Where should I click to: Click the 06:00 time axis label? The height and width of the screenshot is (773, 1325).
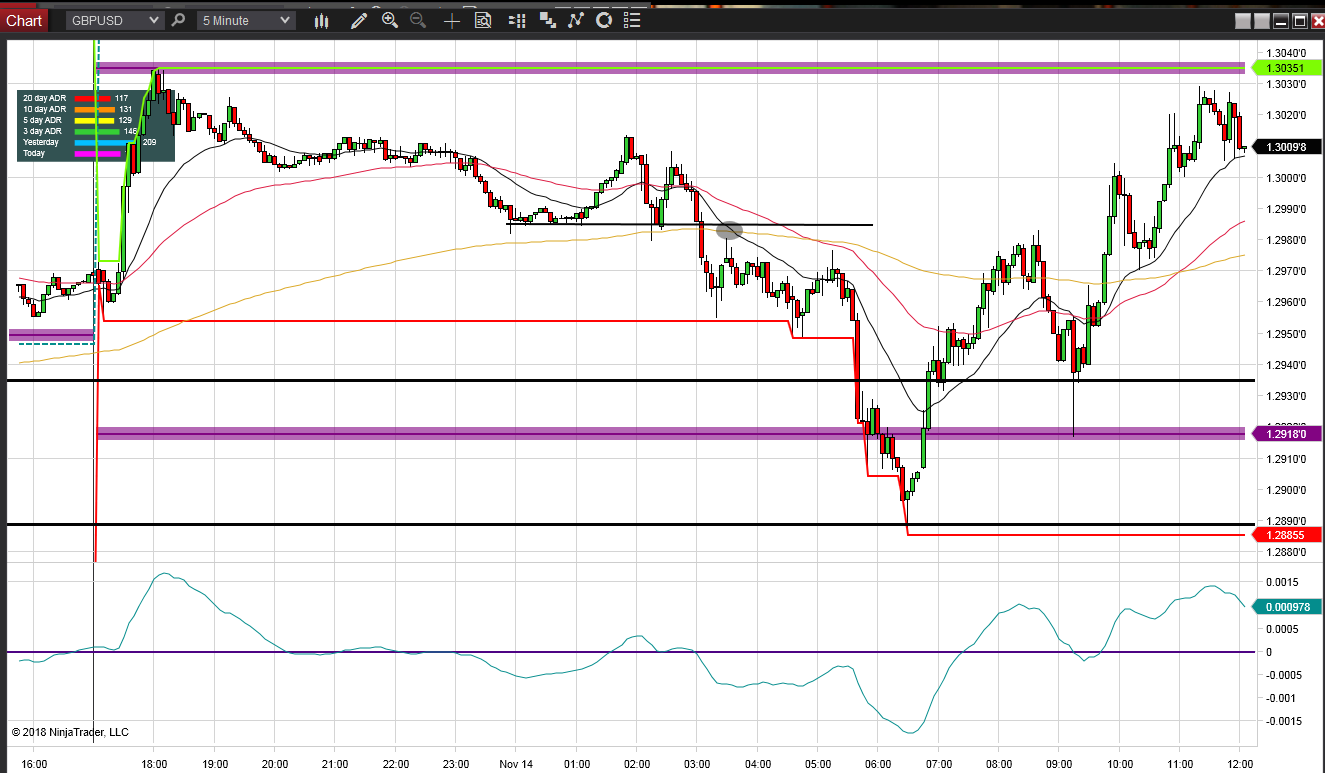click(x=878, y=763)
